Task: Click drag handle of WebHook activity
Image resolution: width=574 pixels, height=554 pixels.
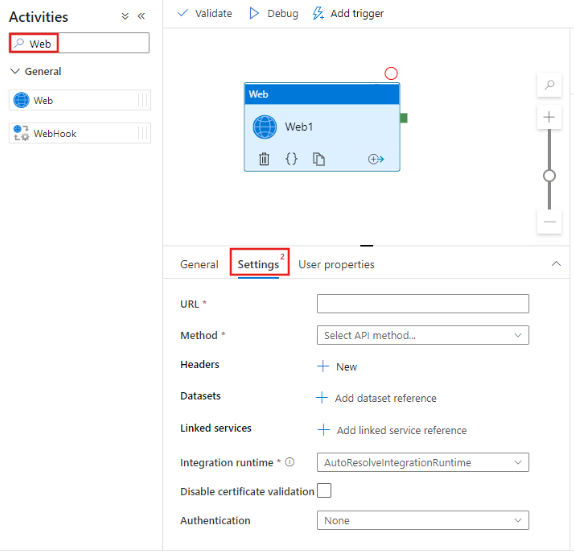Action: coord(143,133)
